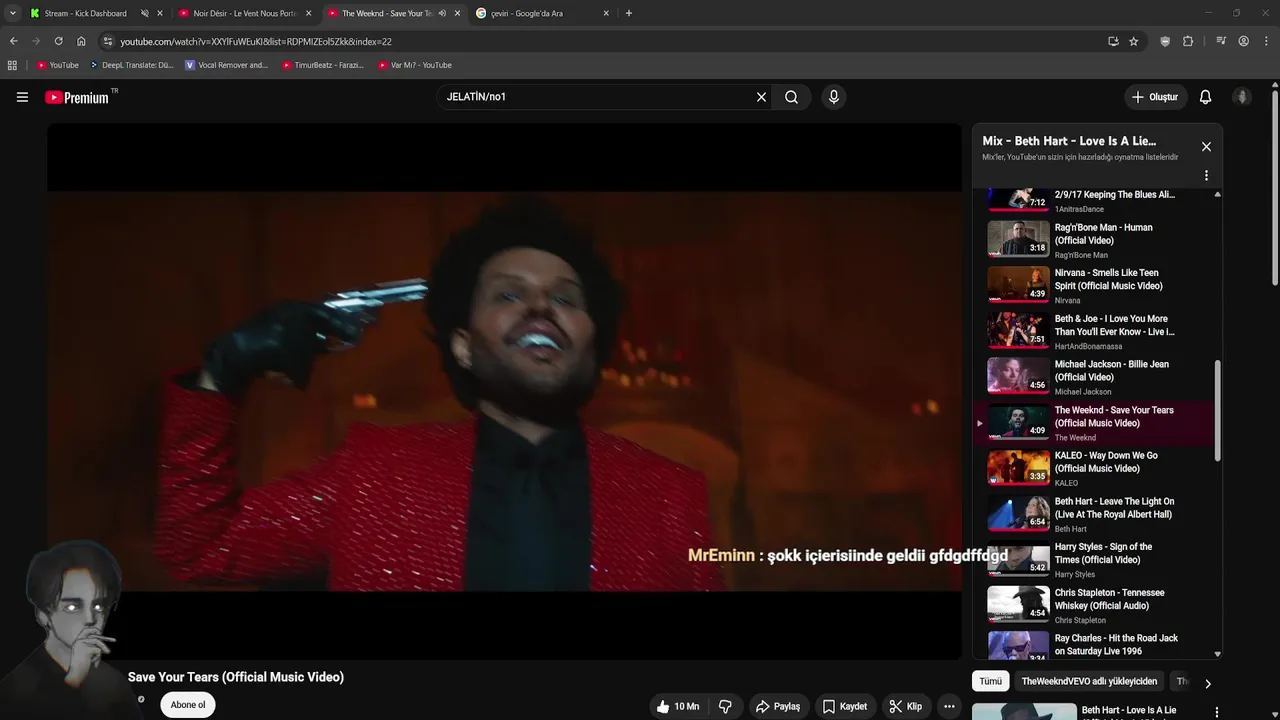Image resolution: width=1280 pixels, height=720 pixels.
Task: Open YouTube notifications bell
Action: pos(1205,97)
